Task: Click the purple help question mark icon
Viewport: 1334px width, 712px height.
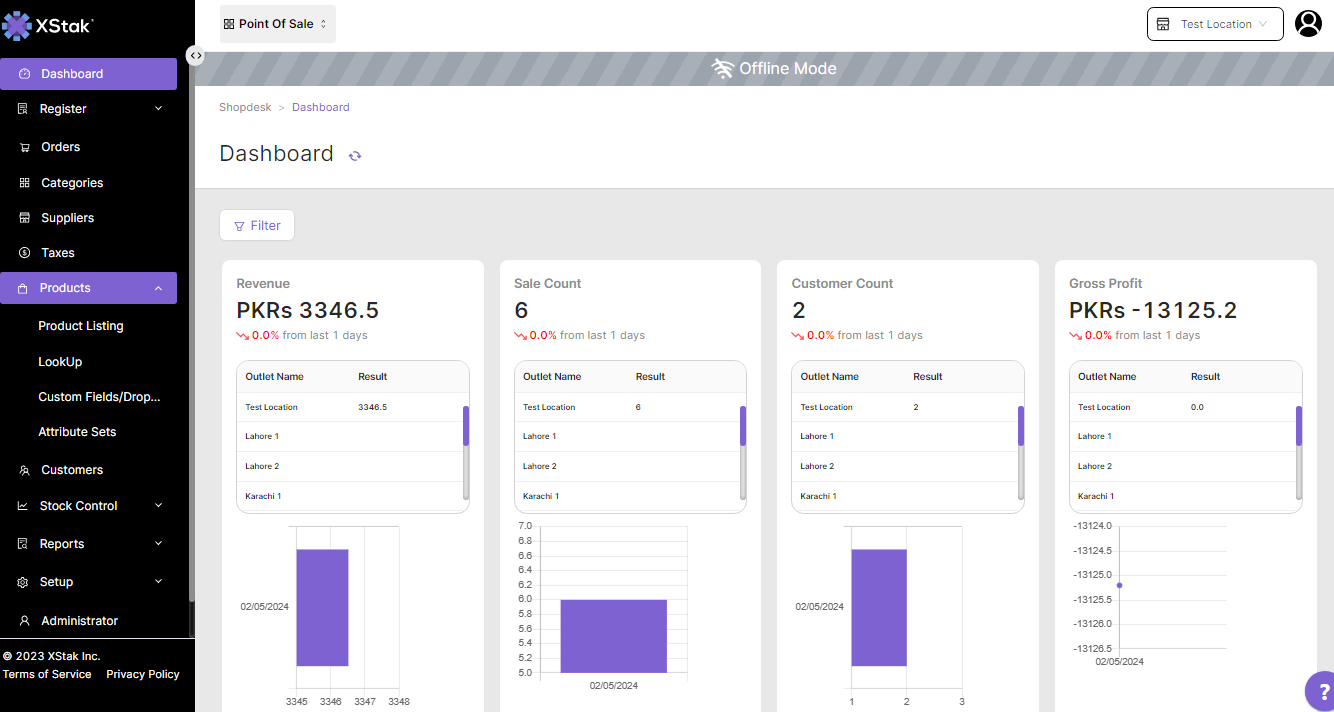Action: pyautogui.click(x=1321, y=692)
